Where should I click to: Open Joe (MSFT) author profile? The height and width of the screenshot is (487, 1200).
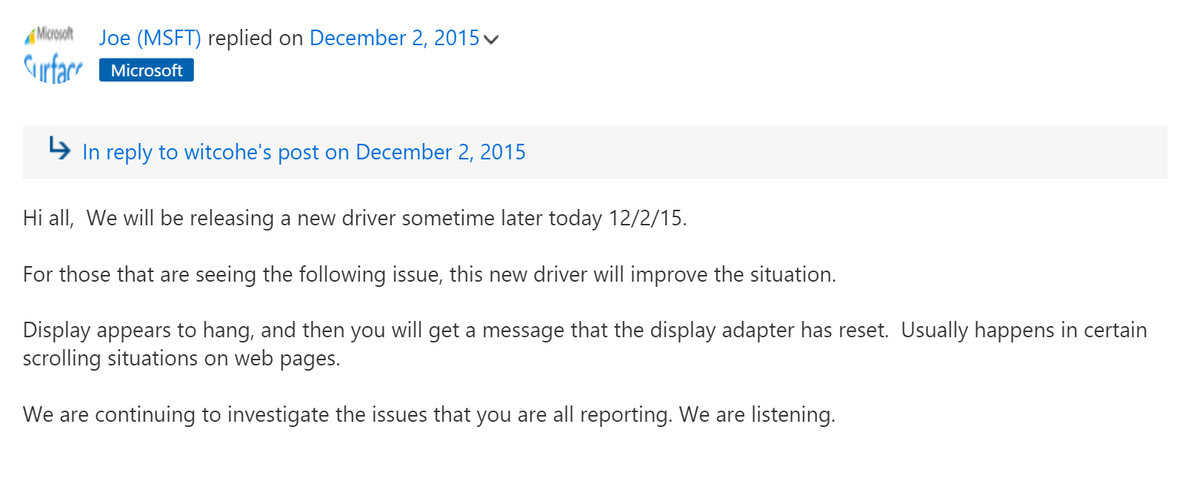(x=150, y=39)
